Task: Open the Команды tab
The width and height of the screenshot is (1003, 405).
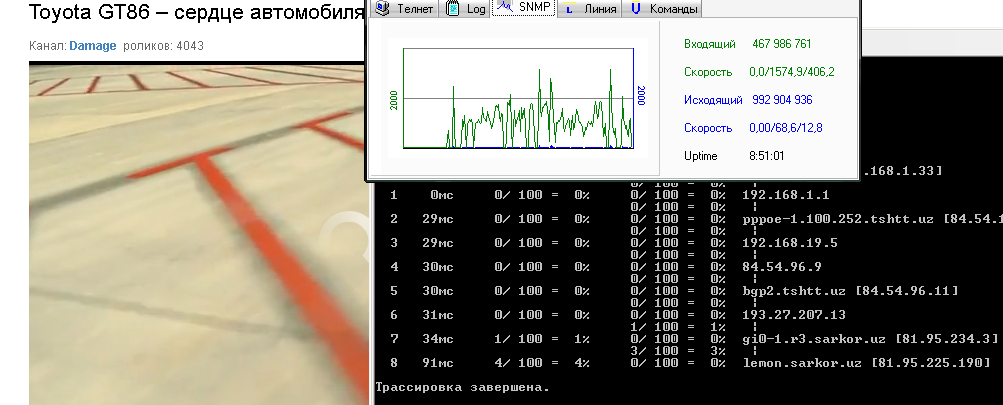Action: click(x=663, y=8)
